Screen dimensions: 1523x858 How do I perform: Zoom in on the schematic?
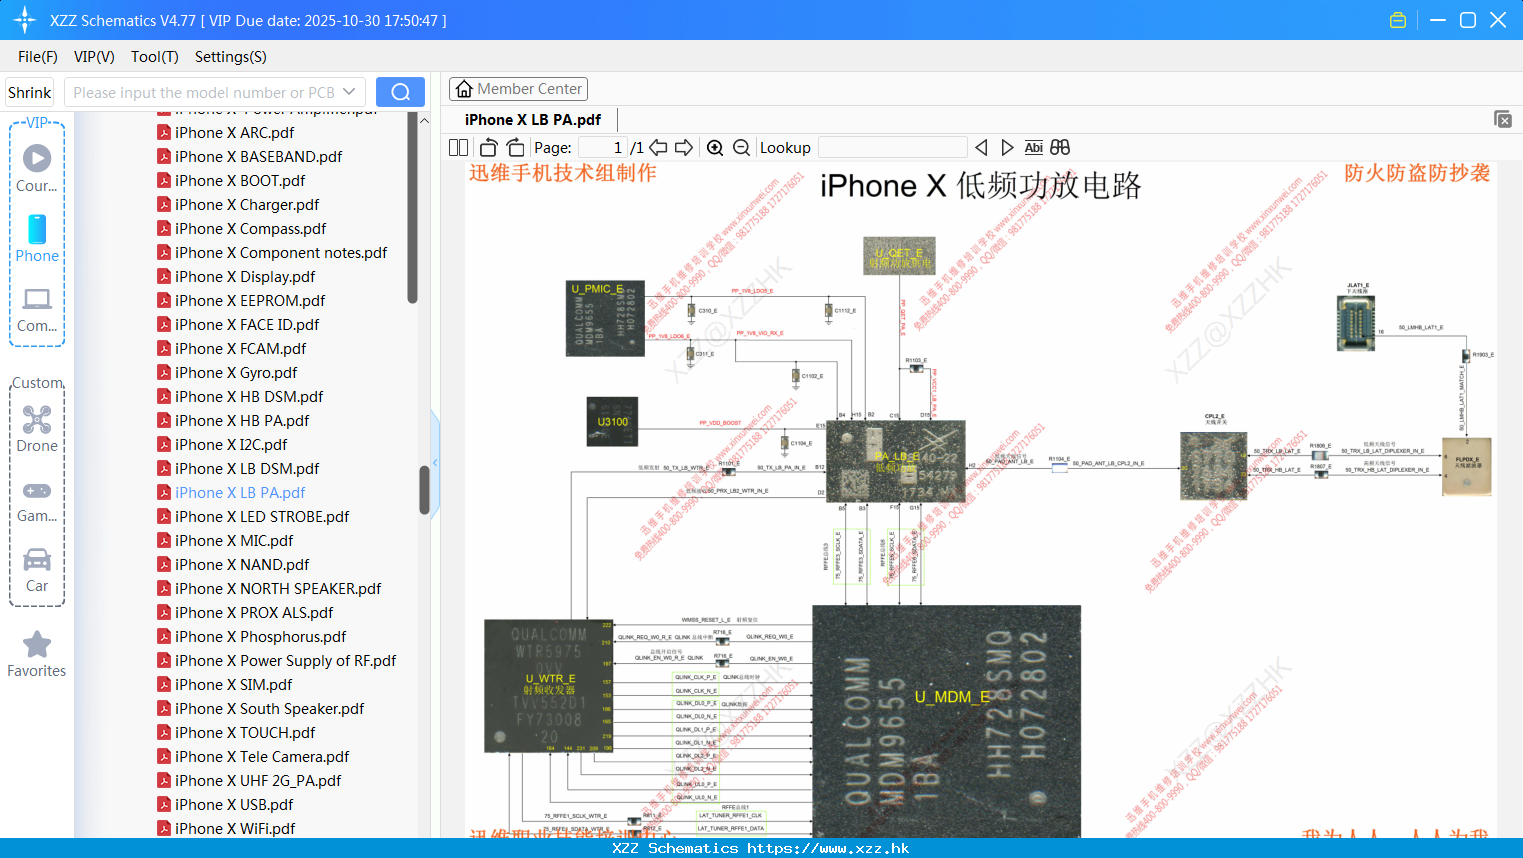point(715,147)
